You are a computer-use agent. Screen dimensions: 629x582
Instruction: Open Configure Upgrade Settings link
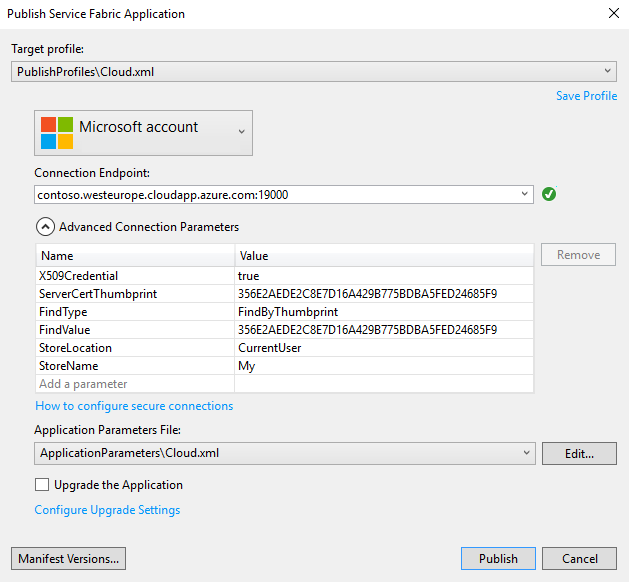click(107, 510)
